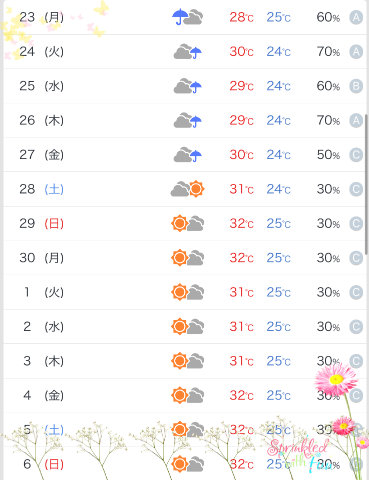
Task: Click the reliability badge C on day 27
Action: coord(356,155)
